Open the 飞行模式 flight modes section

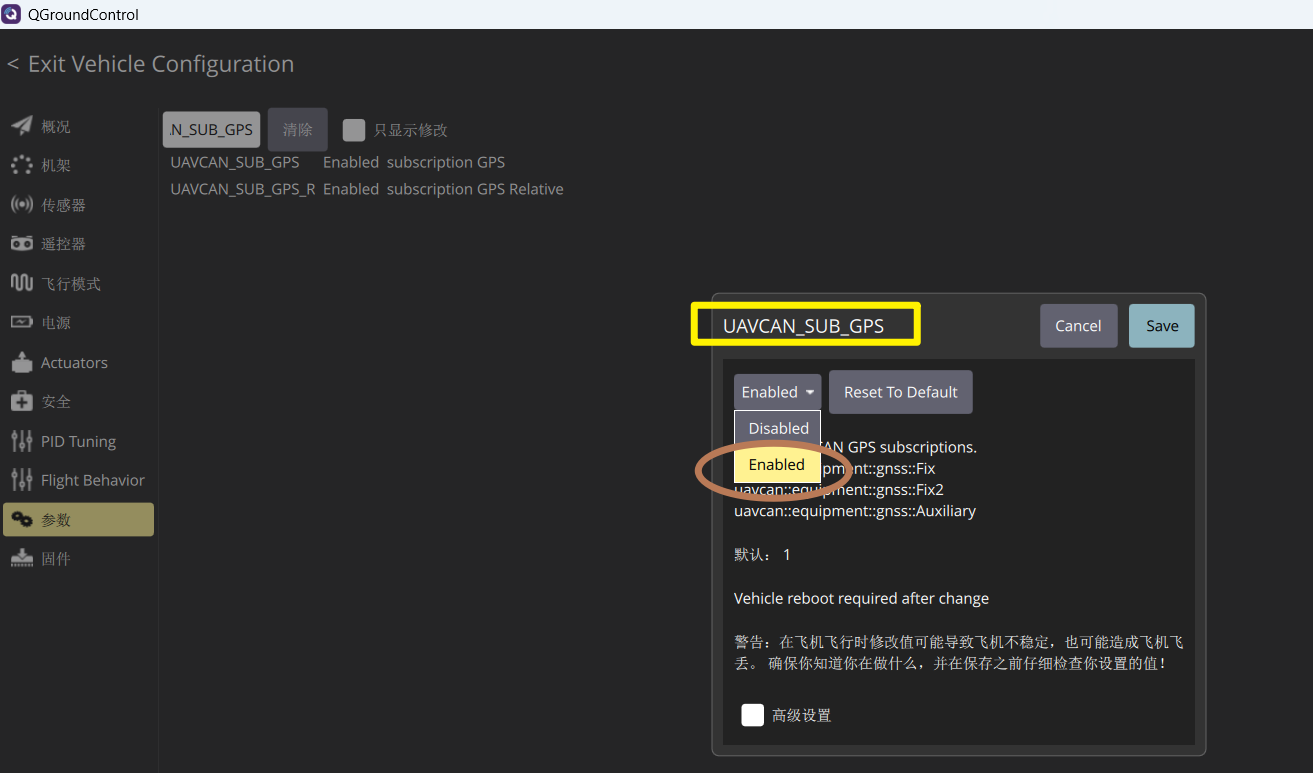pyautogui.click(x=78, y=283)
